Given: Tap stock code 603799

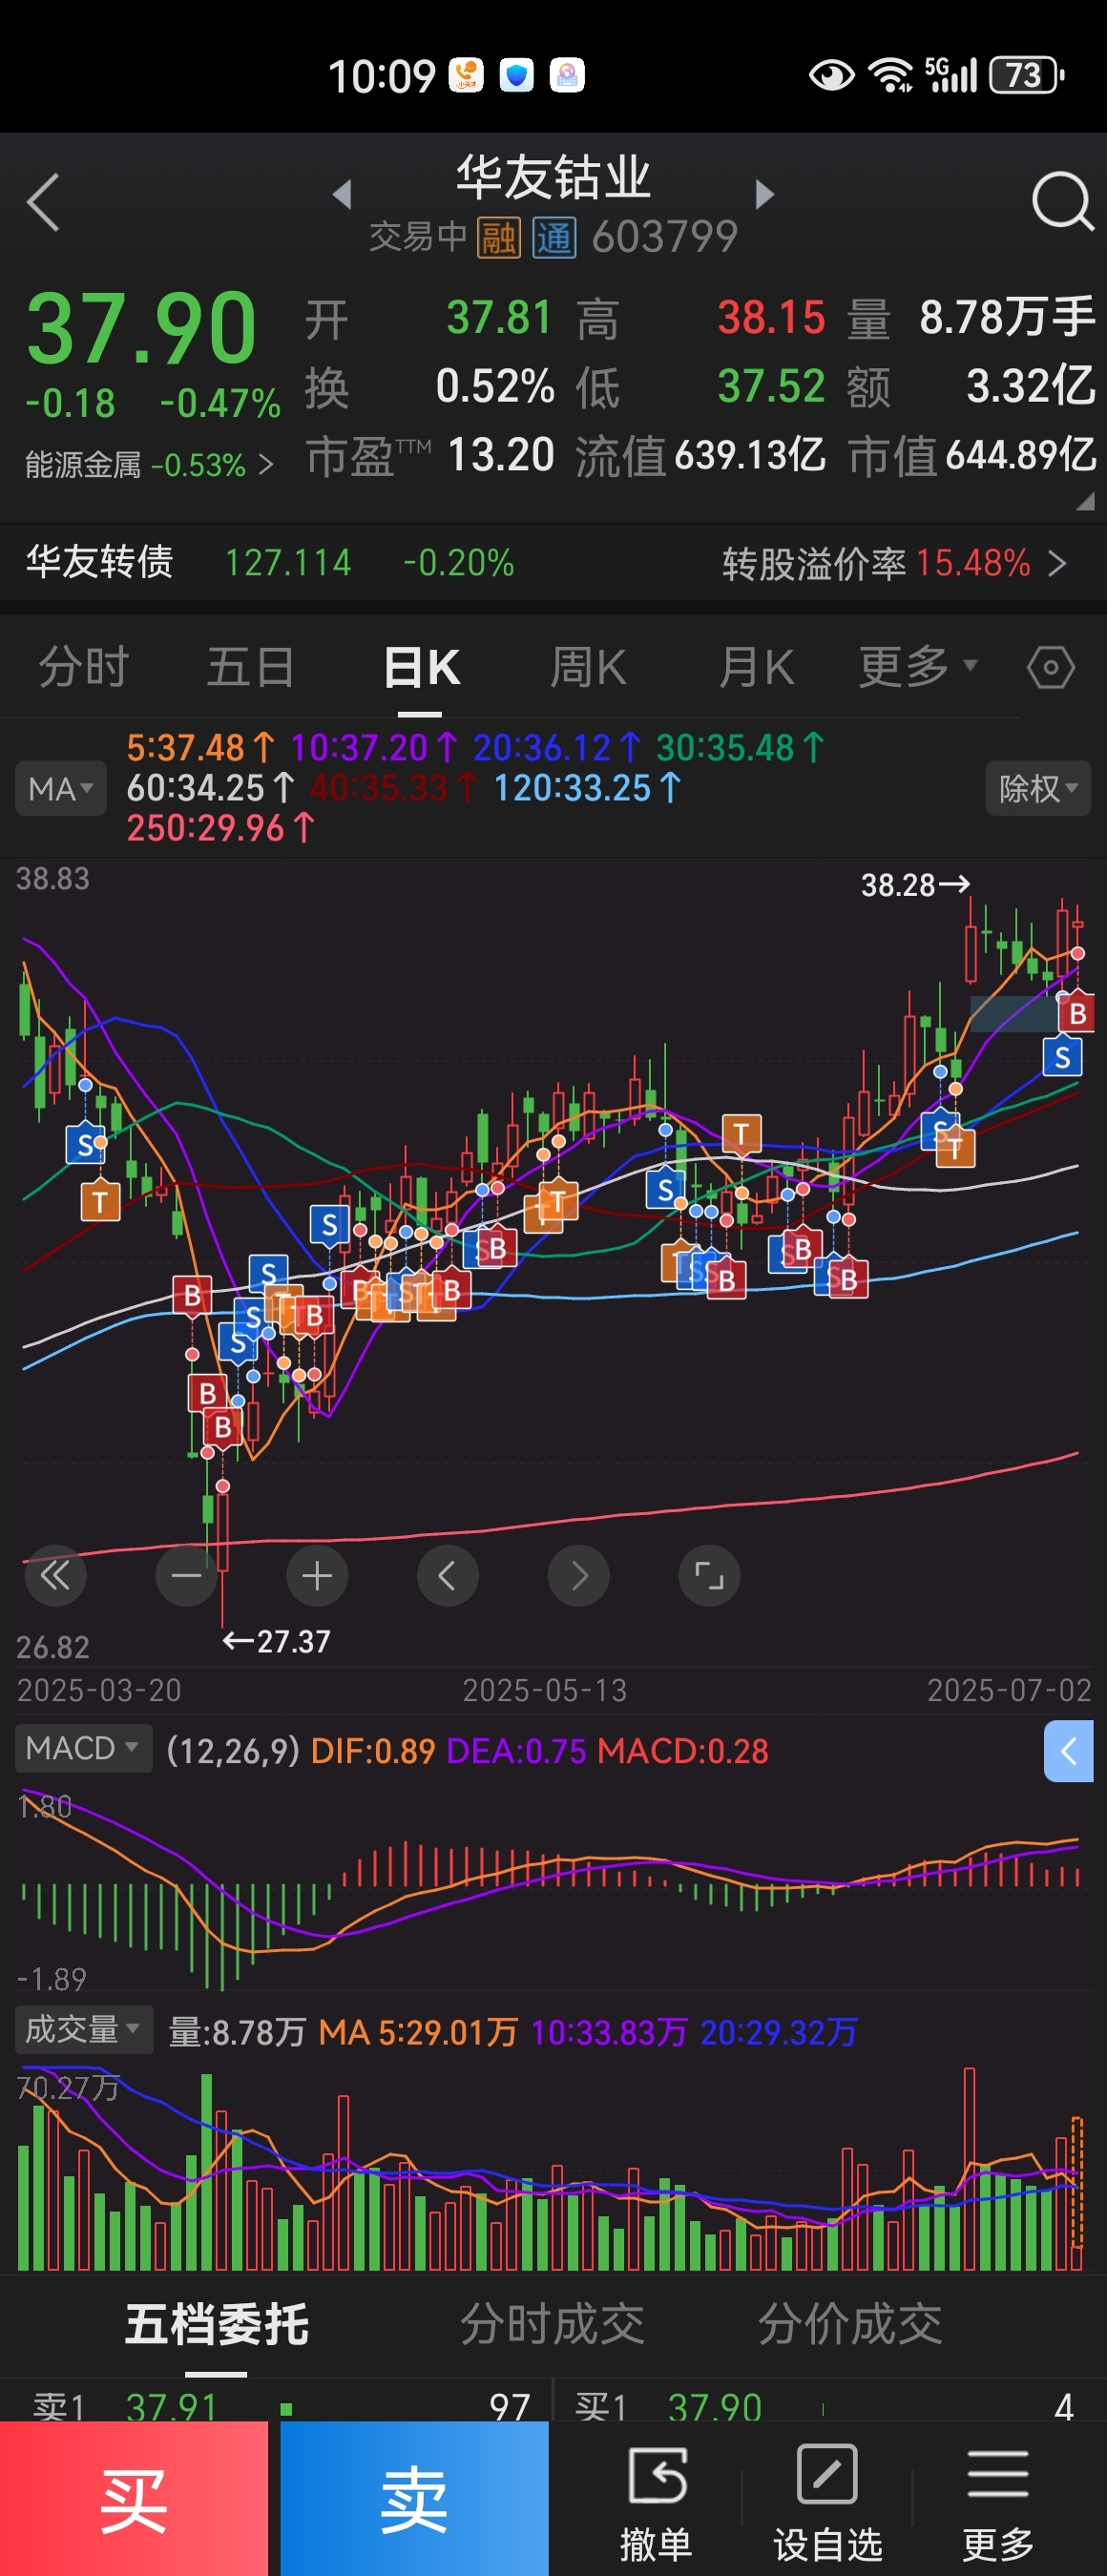Looking at the screenshot, I should pyautogui.click(x=665, y=238).
